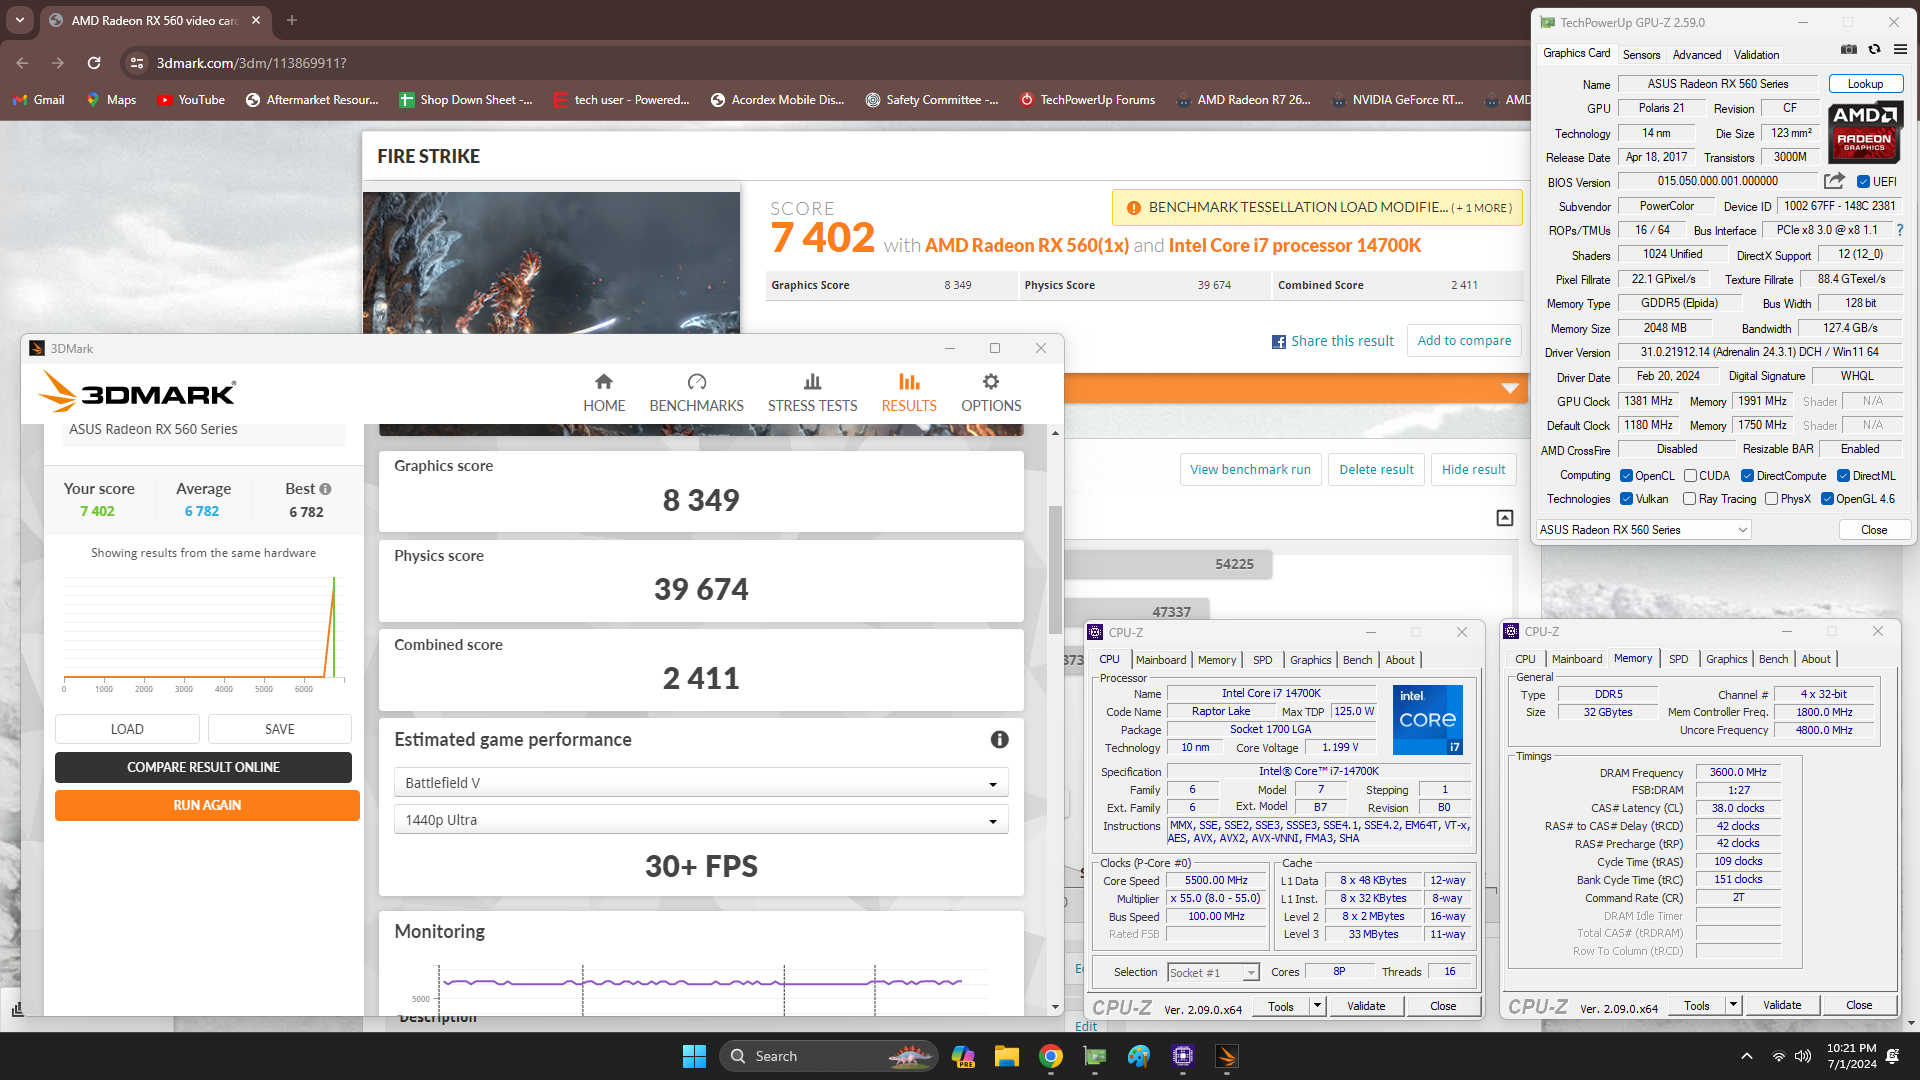Click the browser back arrow

pyautogui.click(x=22, y=63)
